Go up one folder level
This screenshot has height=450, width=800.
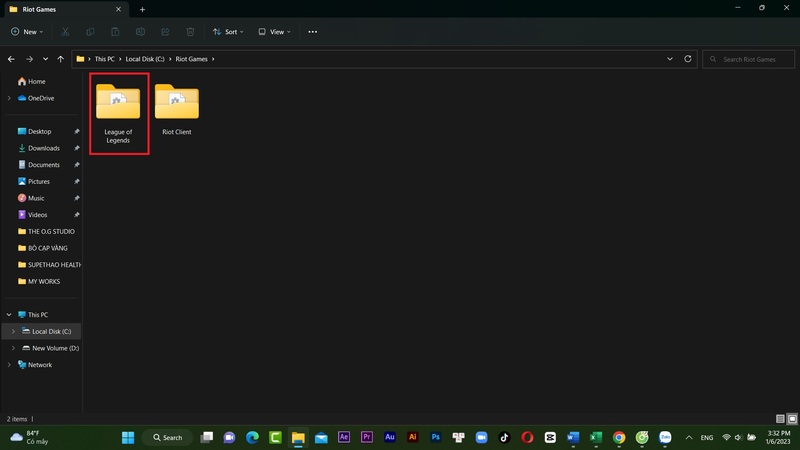point(61,59)
